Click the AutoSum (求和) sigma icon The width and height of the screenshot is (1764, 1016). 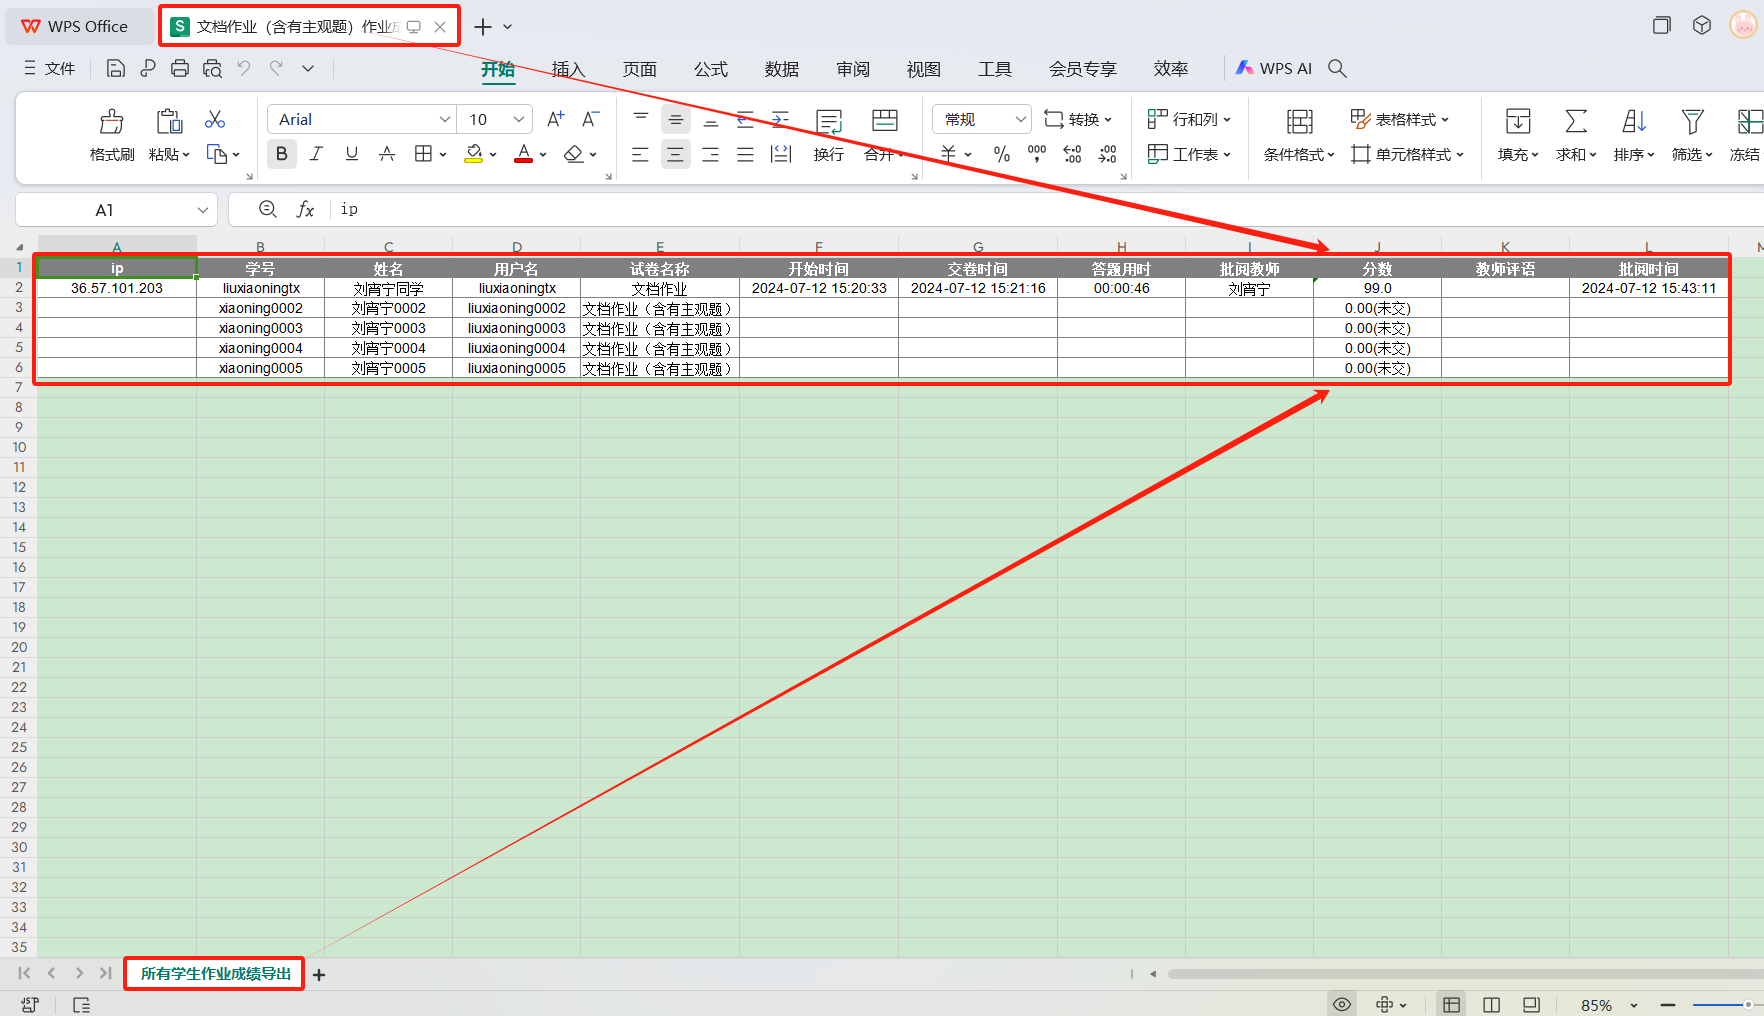[x=1575, y=122]
